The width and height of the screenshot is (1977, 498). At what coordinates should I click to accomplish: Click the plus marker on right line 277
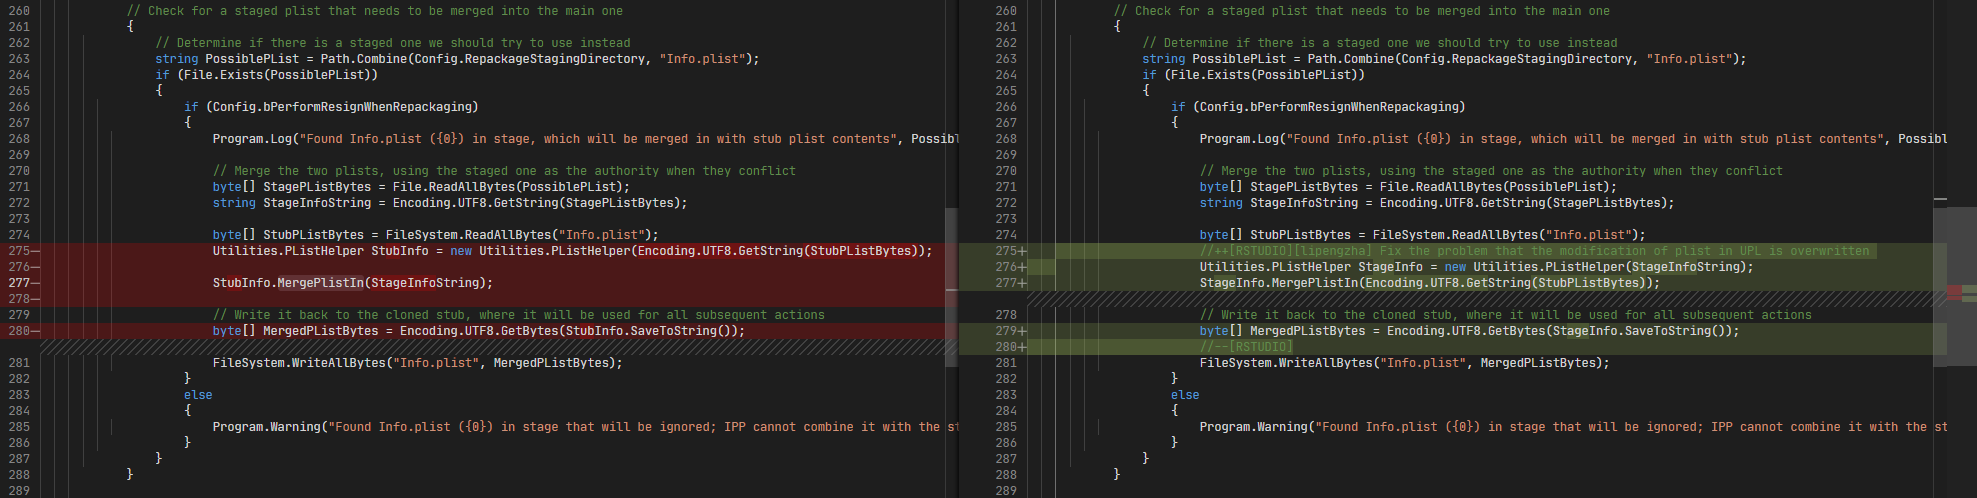[1022, 283]
